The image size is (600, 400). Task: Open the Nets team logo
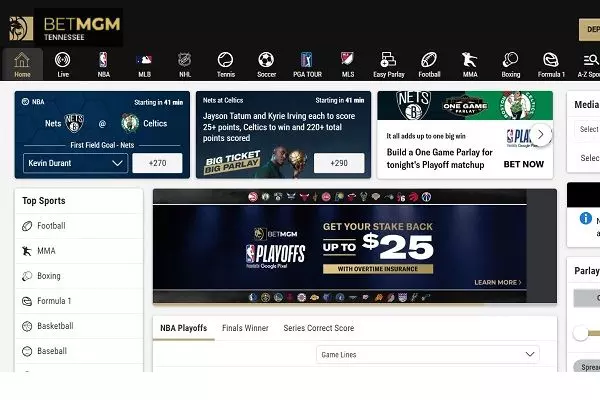(x=74, y=123)
